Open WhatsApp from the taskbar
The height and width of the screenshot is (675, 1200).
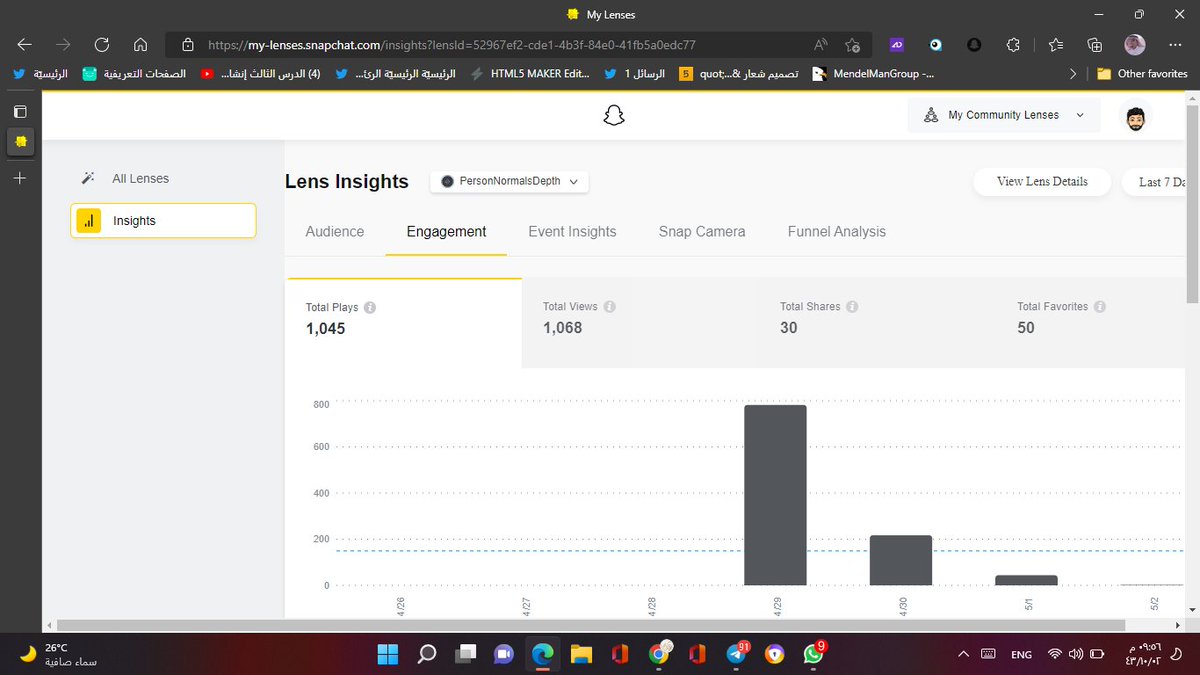click(813, 654)
